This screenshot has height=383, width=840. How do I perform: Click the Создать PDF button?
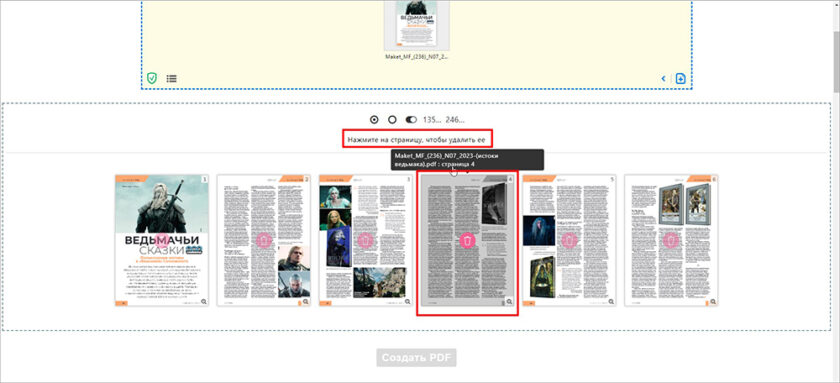coord(416,358)
